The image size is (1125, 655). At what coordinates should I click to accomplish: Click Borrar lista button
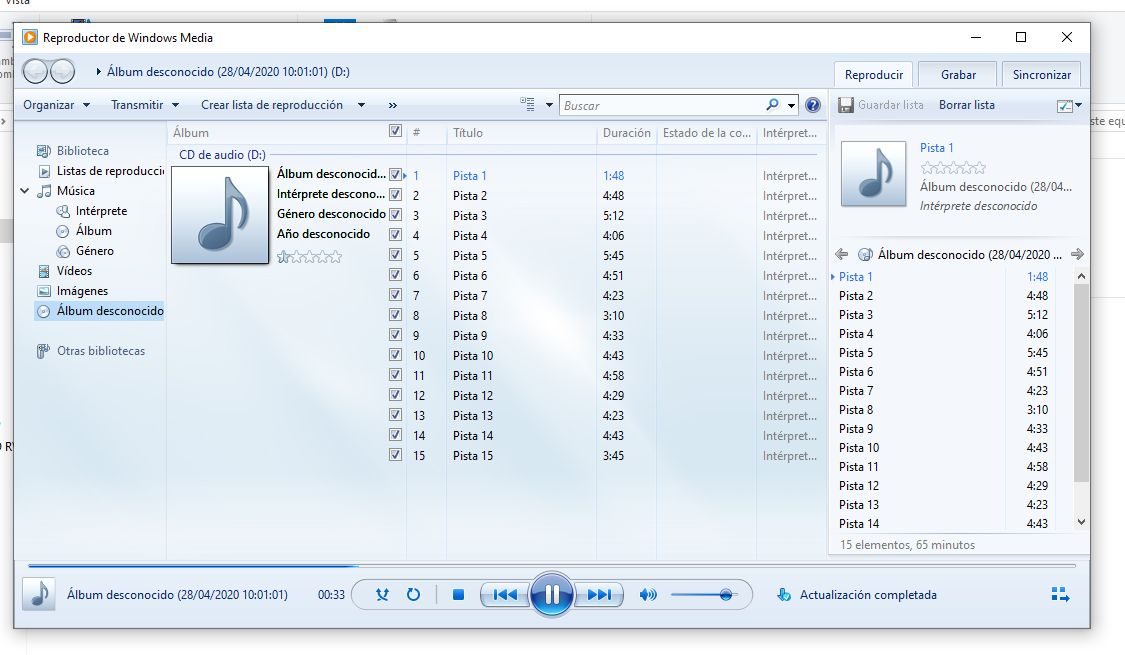click(x=966, y=105)
